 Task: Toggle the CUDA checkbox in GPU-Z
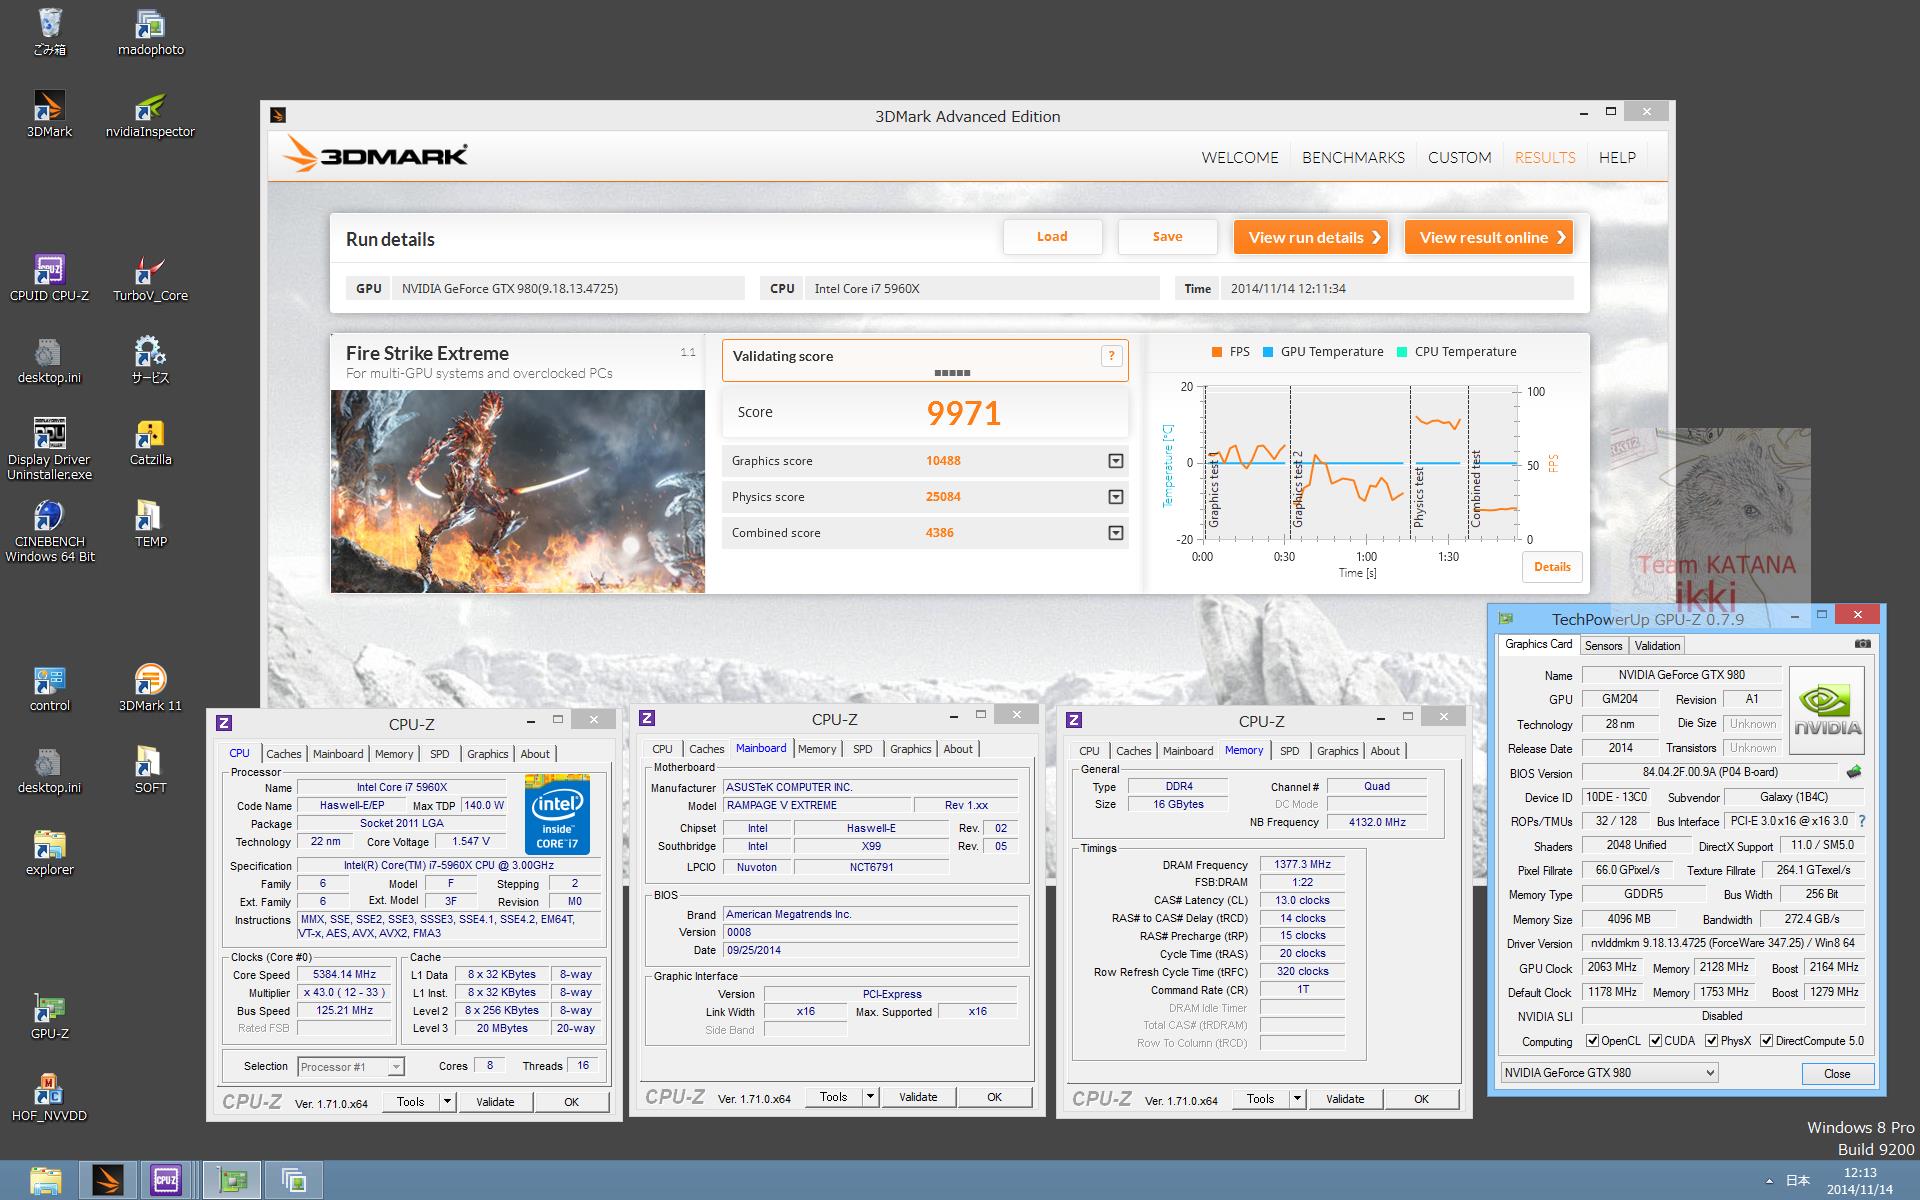point(1656,1041)
